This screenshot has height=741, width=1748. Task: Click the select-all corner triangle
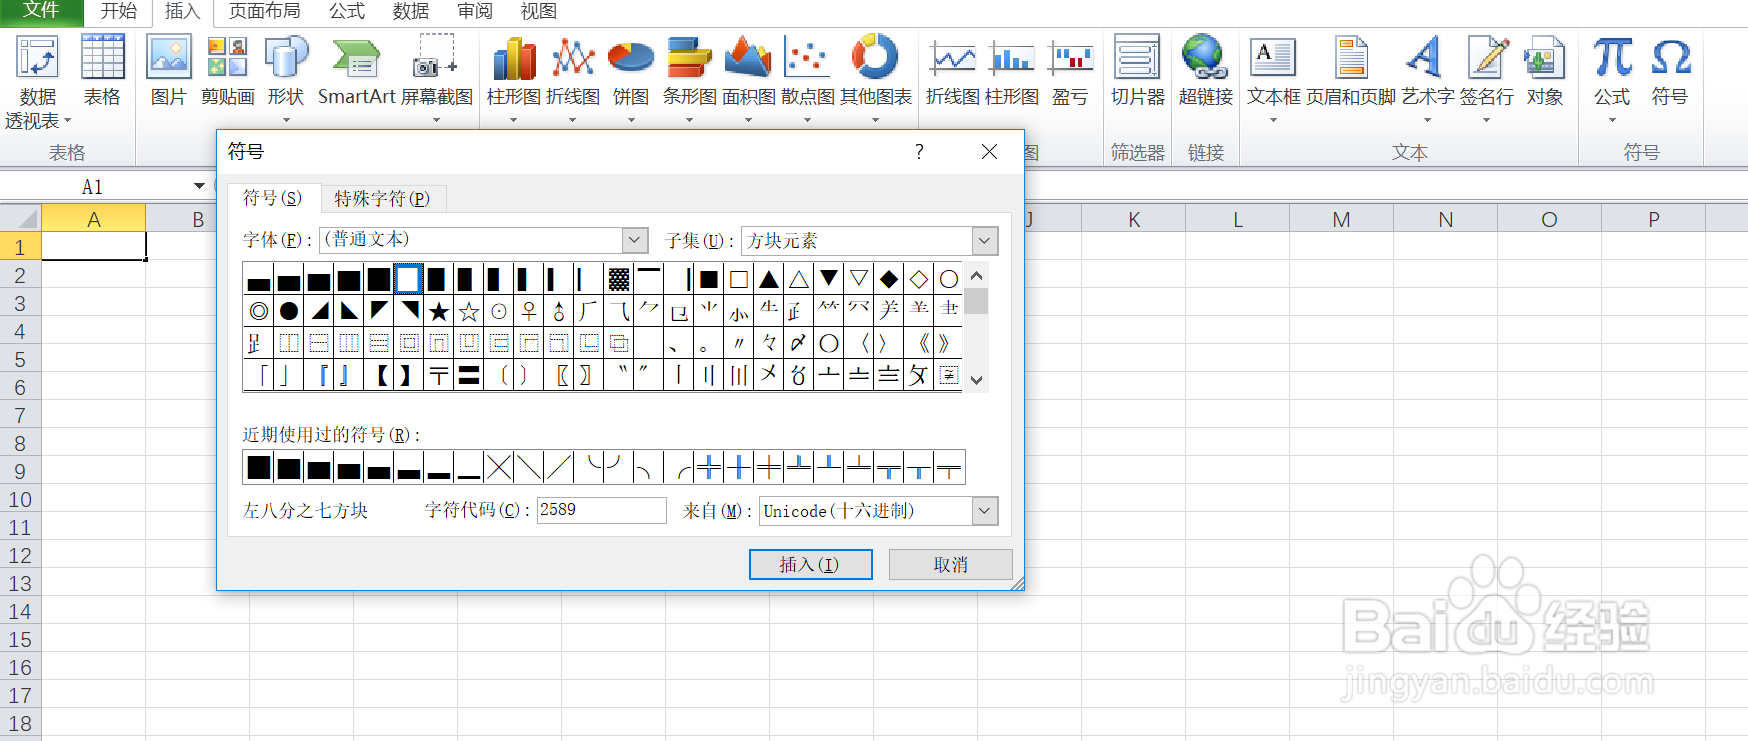(x=20, y=218)
